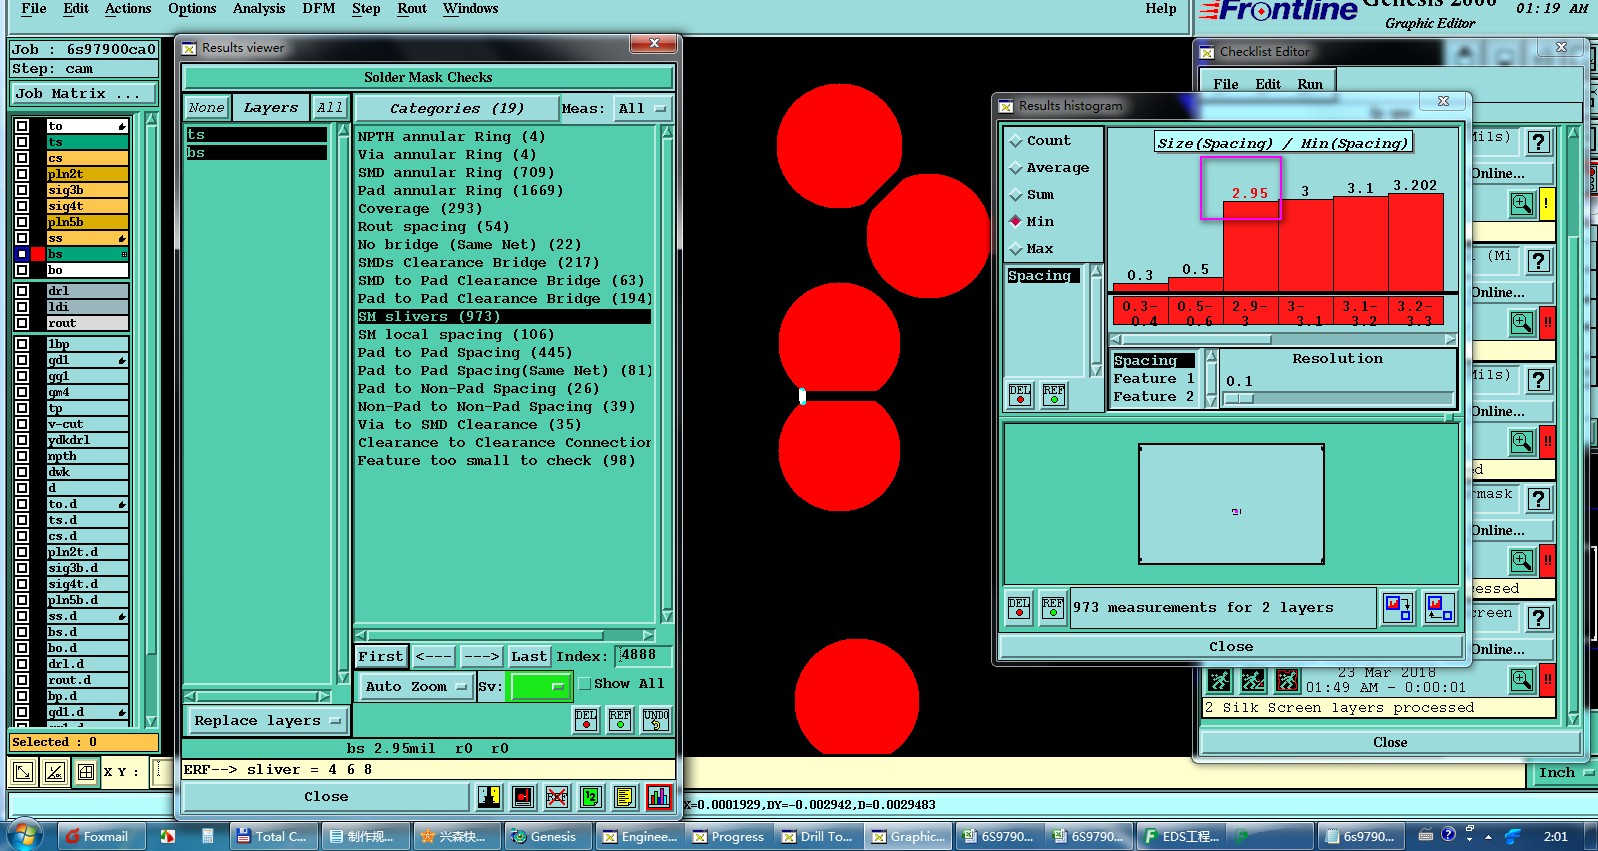Select the bs layer in Results viewer
Viewport: 1598px width, 851px height.
[x=256, y=152]
